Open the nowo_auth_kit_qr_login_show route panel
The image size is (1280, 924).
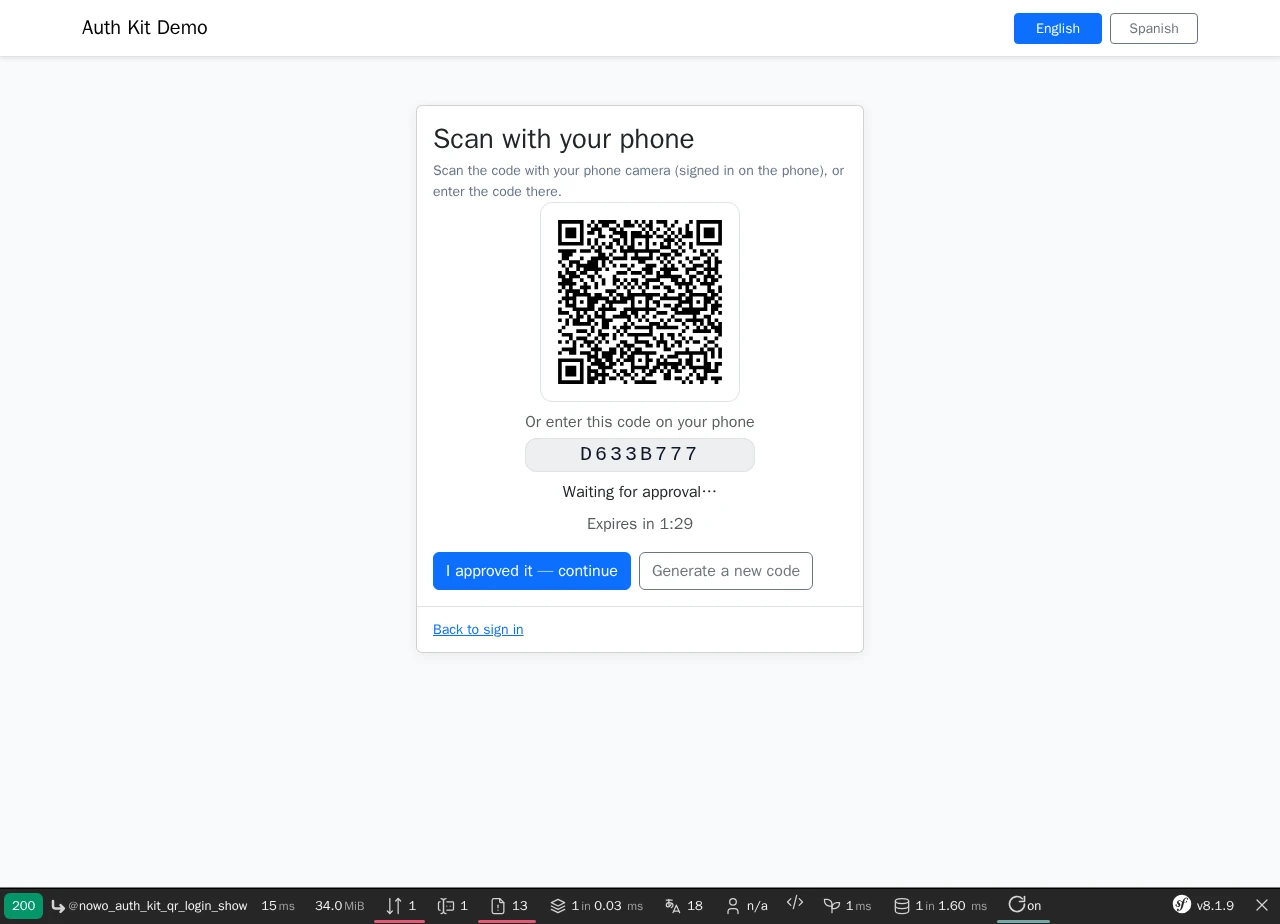tap(150, 906)
